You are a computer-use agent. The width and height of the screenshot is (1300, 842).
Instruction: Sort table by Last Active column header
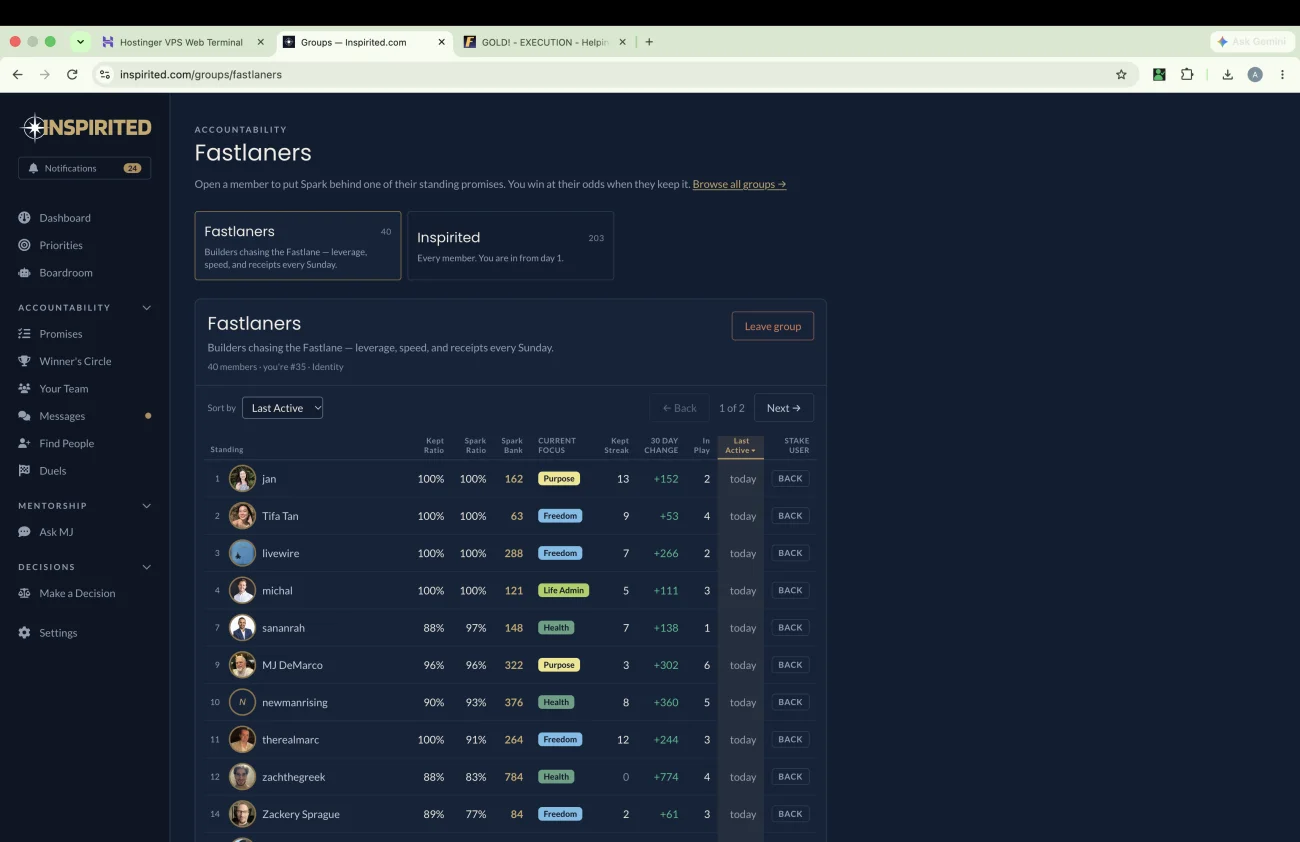click(x=741, y=446)
